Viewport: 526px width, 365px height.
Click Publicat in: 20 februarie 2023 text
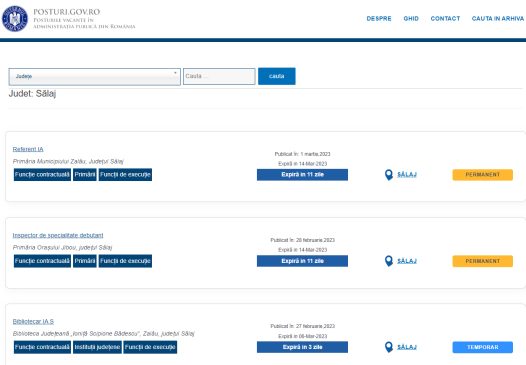coord(302,240)
